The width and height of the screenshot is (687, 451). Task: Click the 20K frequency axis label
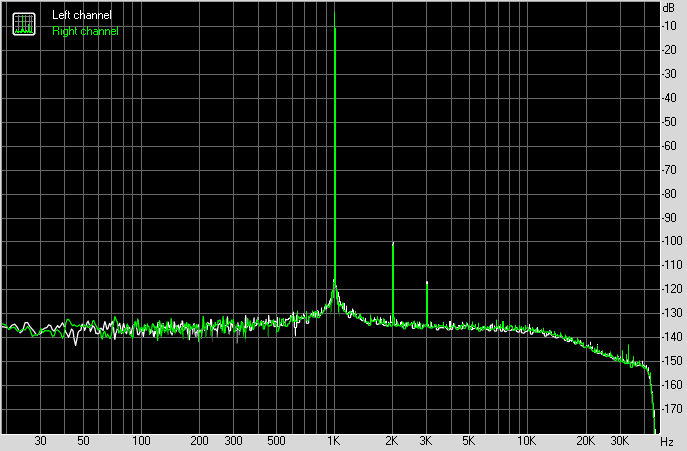coord(586,440)
